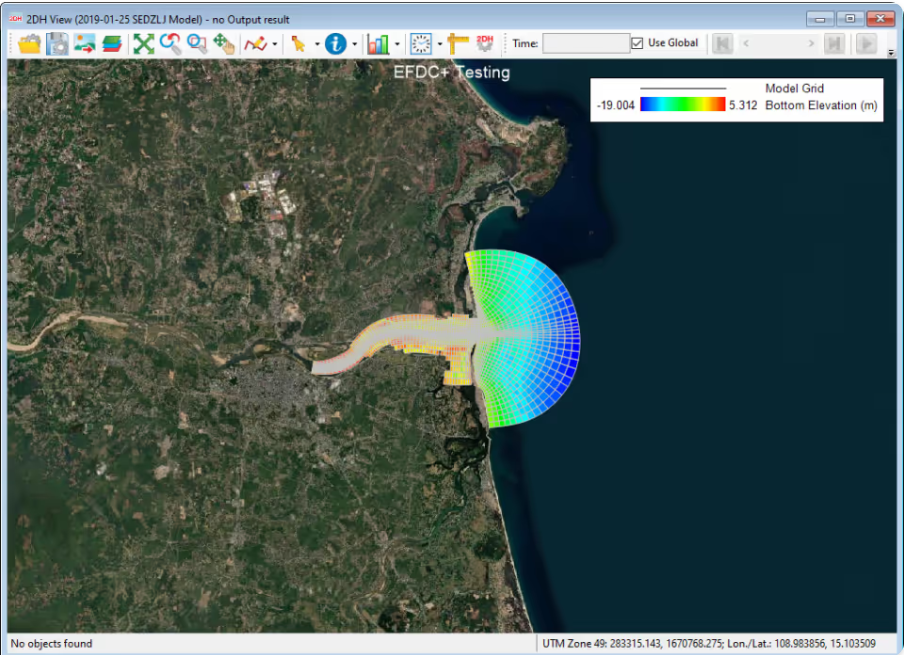904x655 pixels.
Task: Select the zoom window magnifier tool
Action: pos(197,44)
